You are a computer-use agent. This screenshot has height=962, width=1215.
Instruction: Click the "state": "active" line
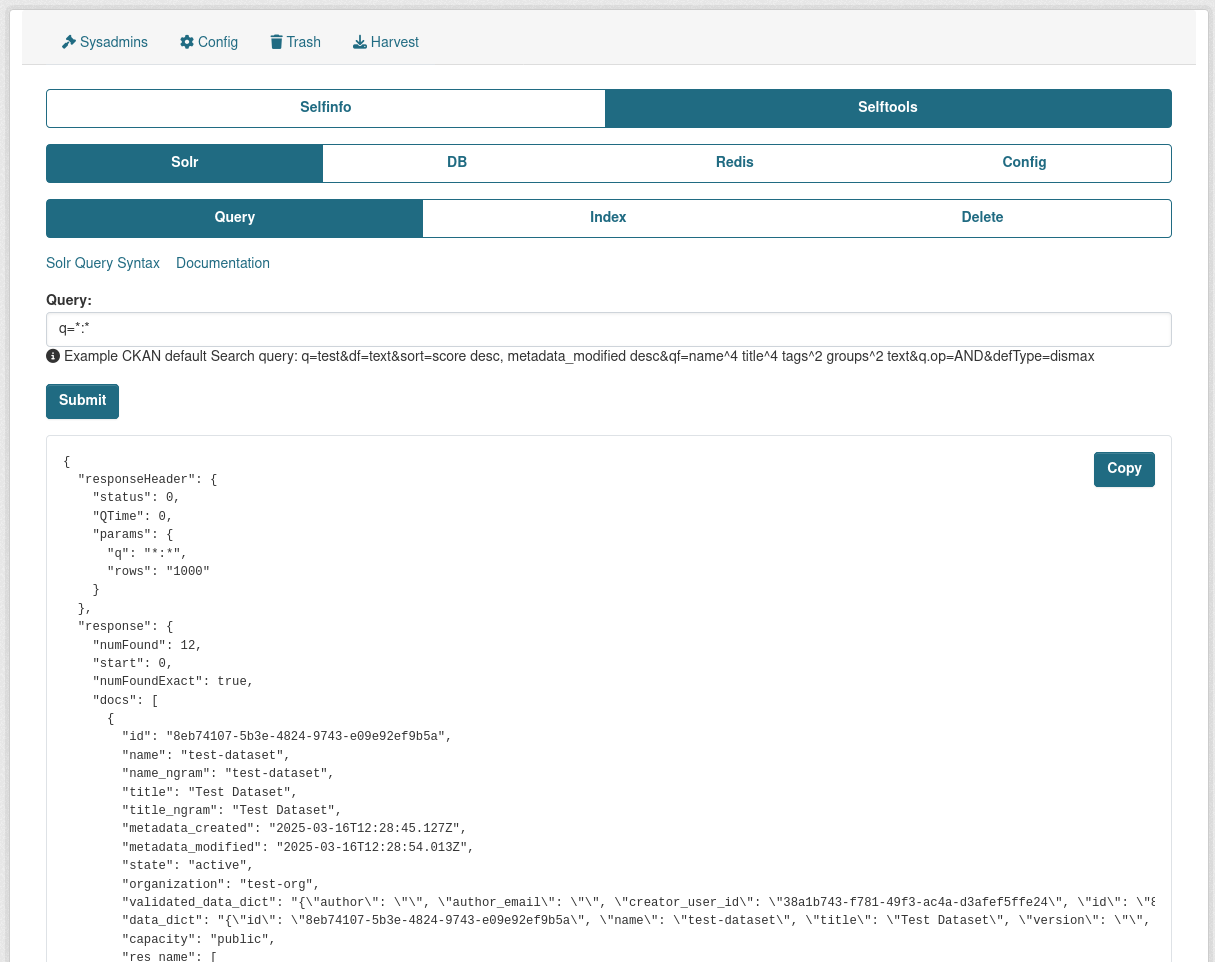pyautogui.click(x=188, y=866)
